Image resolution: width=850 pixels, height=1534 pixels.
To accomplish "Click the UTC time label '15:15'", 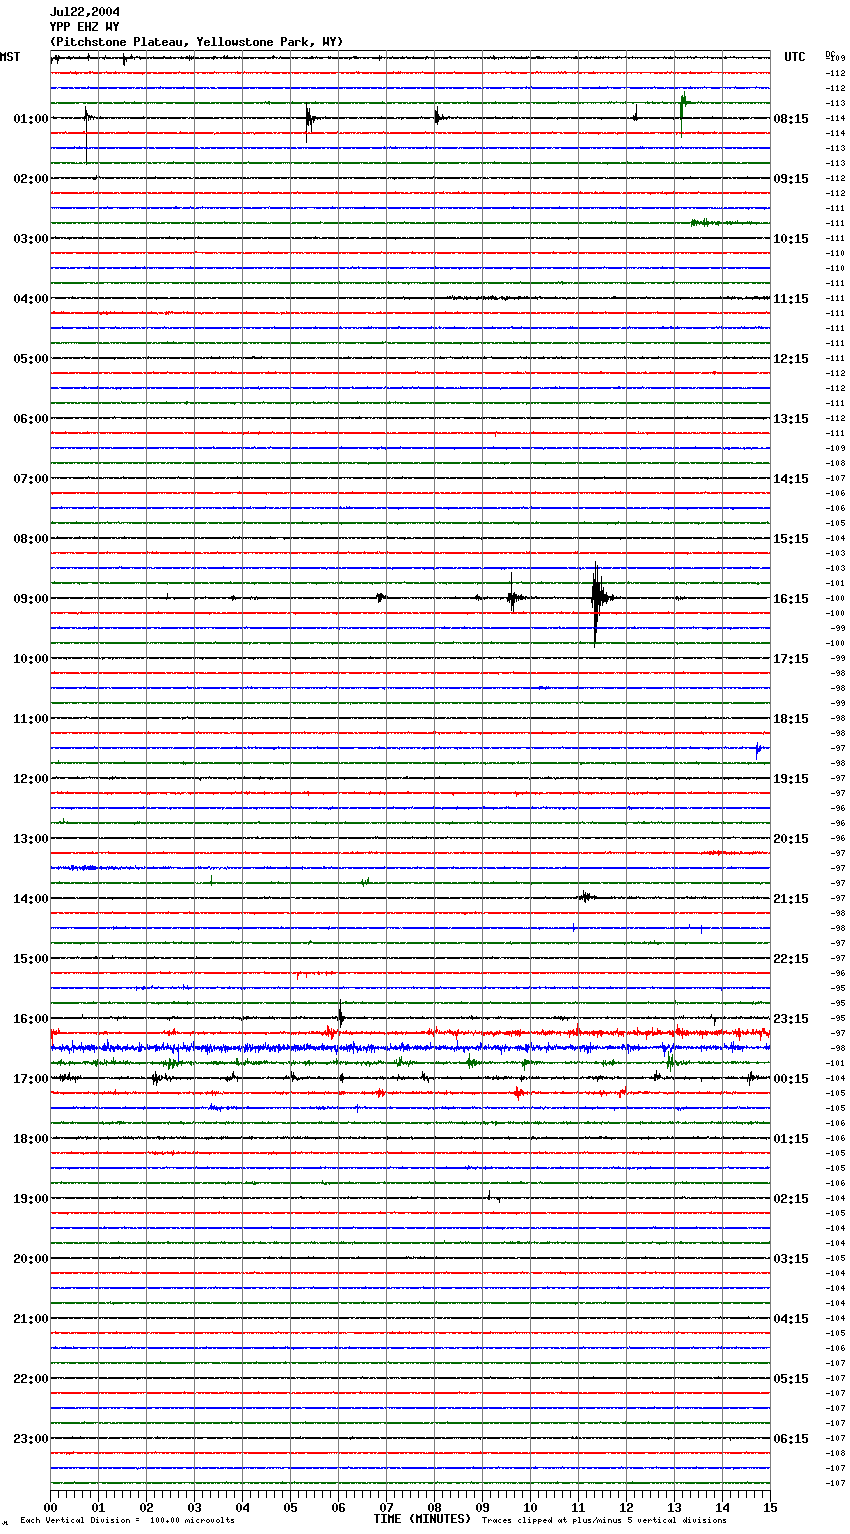I will 791,539.
